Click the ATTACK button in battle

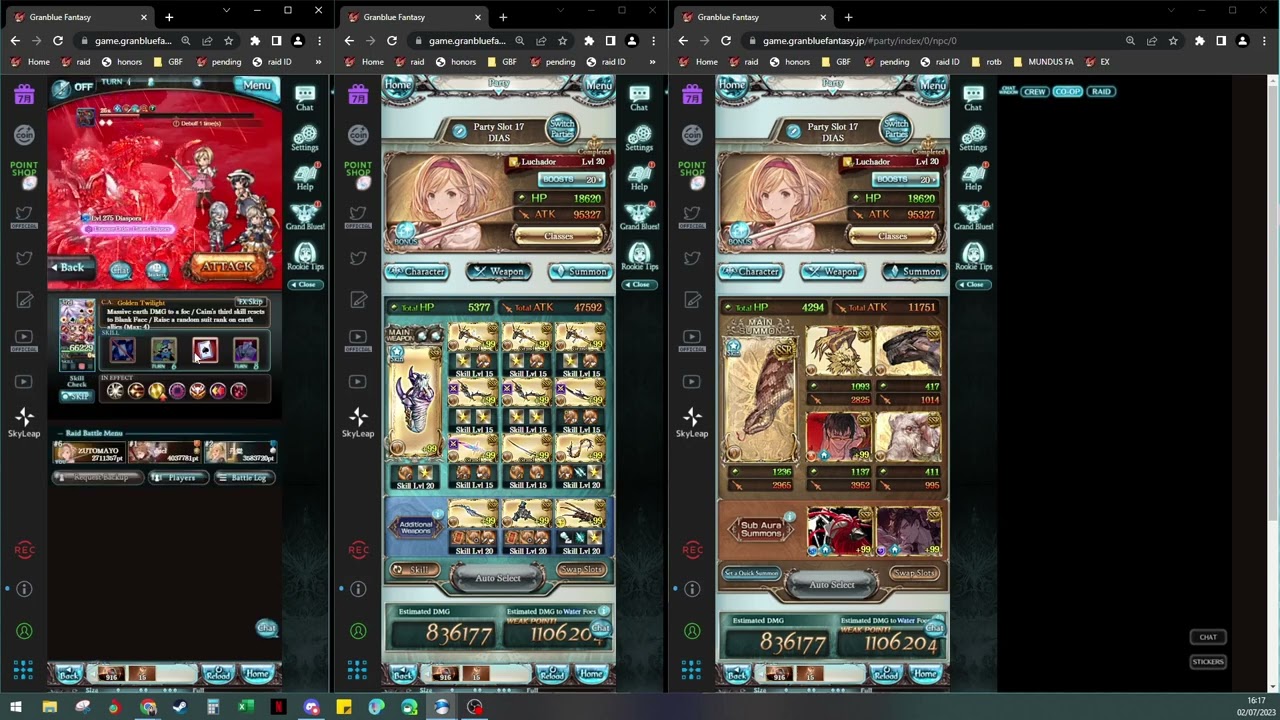(226, 267)
